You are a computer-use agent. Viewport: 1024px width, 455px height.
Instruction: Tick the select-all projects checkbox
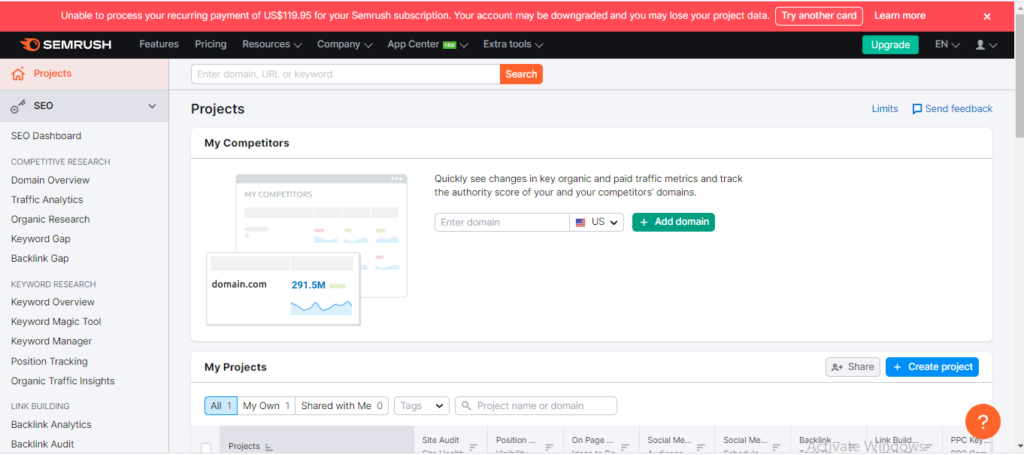(206, 448)
